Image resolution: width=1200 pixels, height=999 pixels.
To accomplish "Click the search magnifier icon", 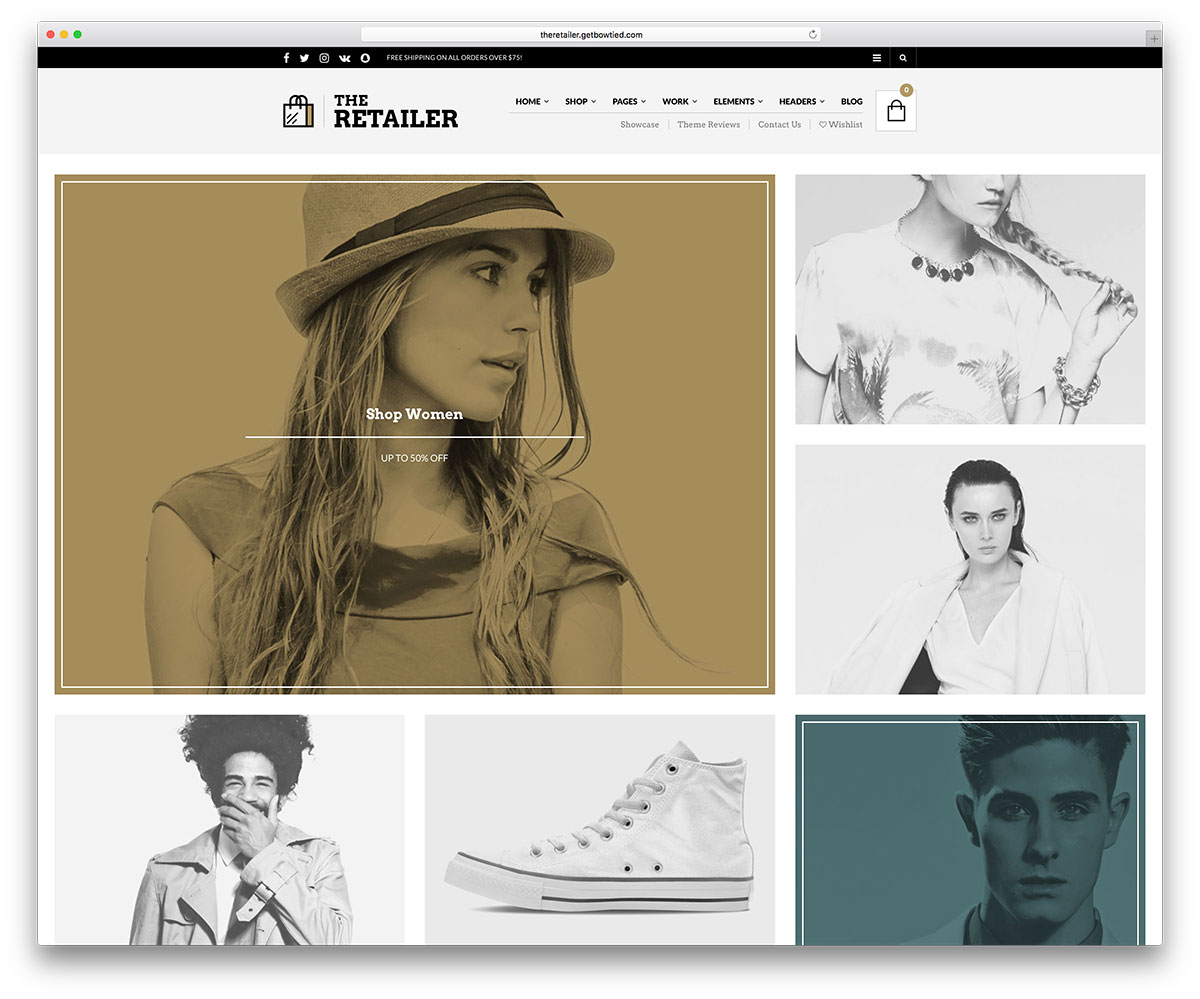I will pyautogui.click(x=903, y=58).
